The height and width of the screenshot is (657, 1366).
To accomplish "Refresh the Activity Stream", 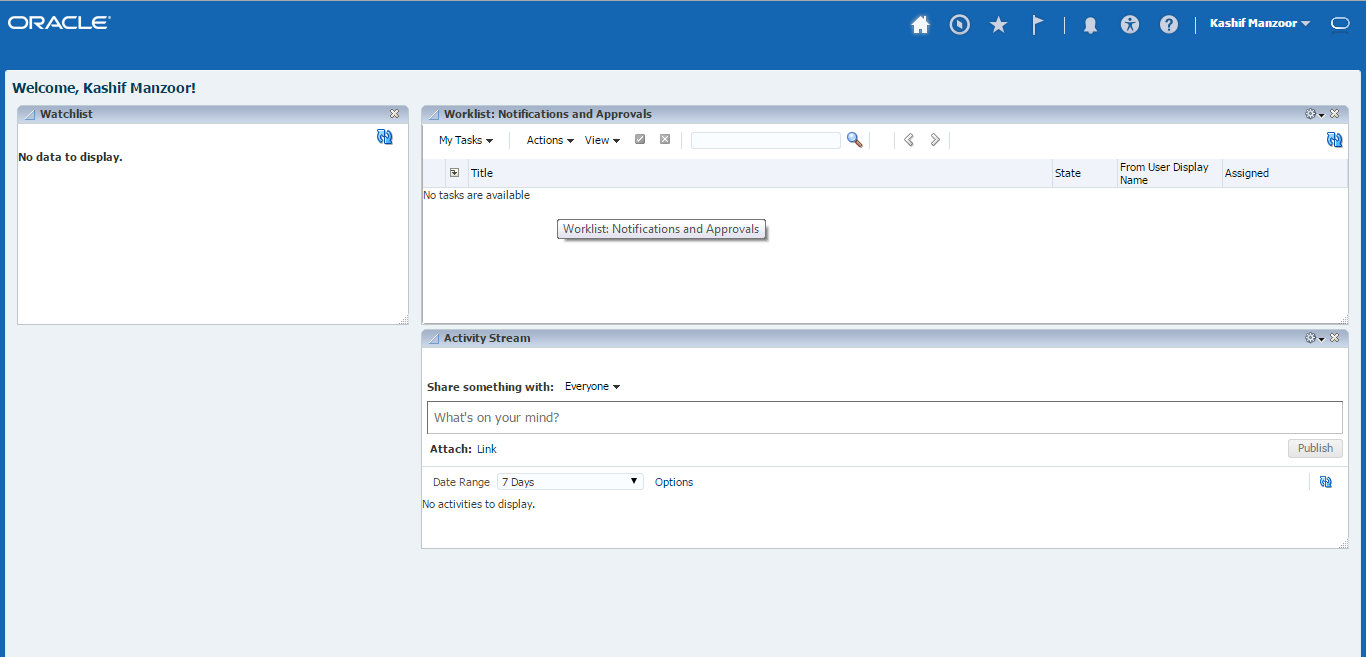I will coord(1326,482).
